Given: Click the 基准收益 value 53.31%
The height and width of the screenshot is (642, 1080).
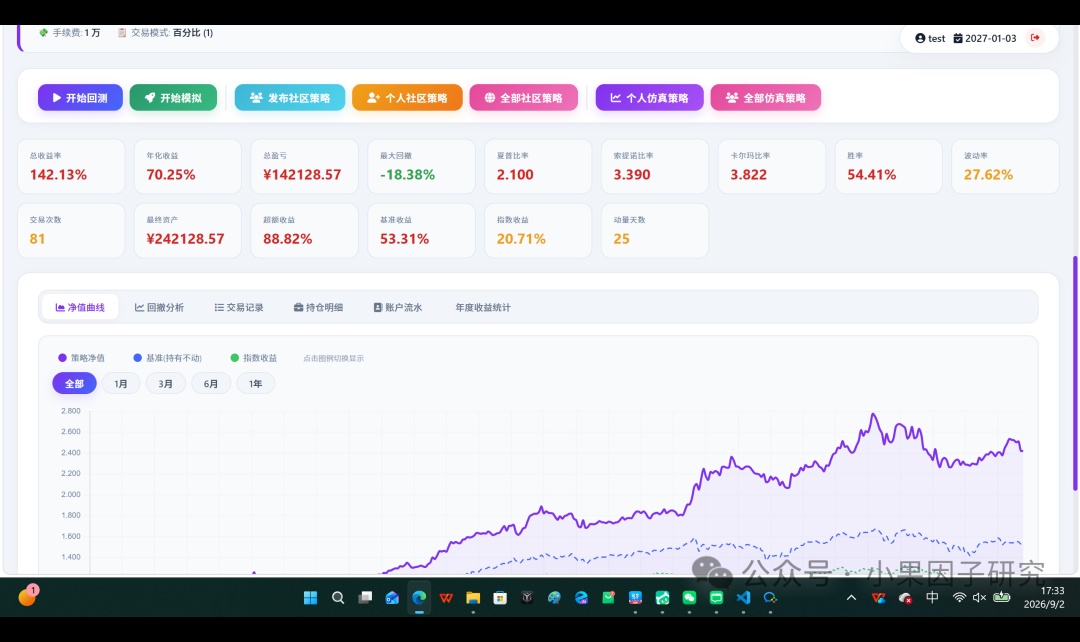Looking at the screenshot, I should (x=404, y=239).
